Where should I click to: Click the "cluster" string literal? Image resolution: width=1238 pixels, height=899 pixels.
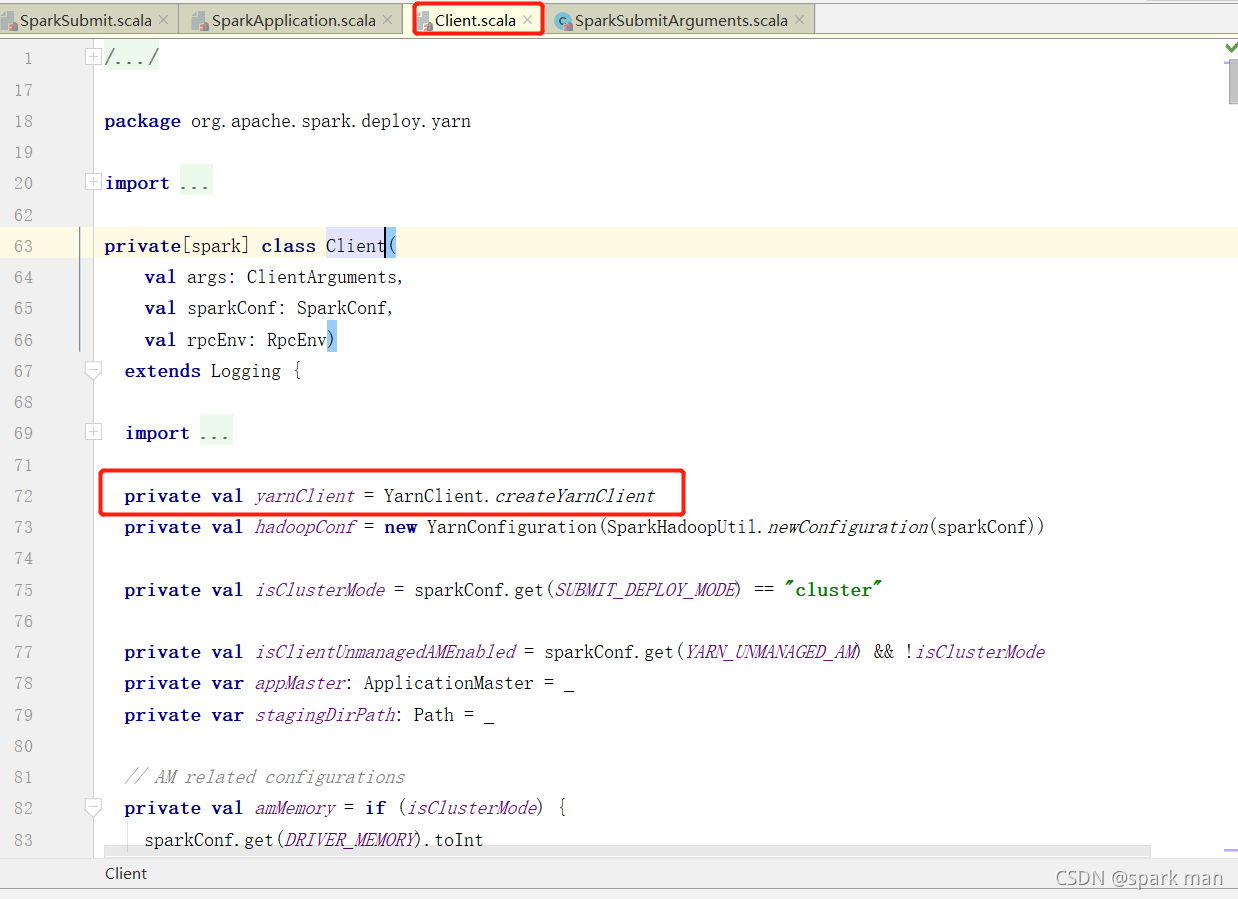[x=834, y=590]
